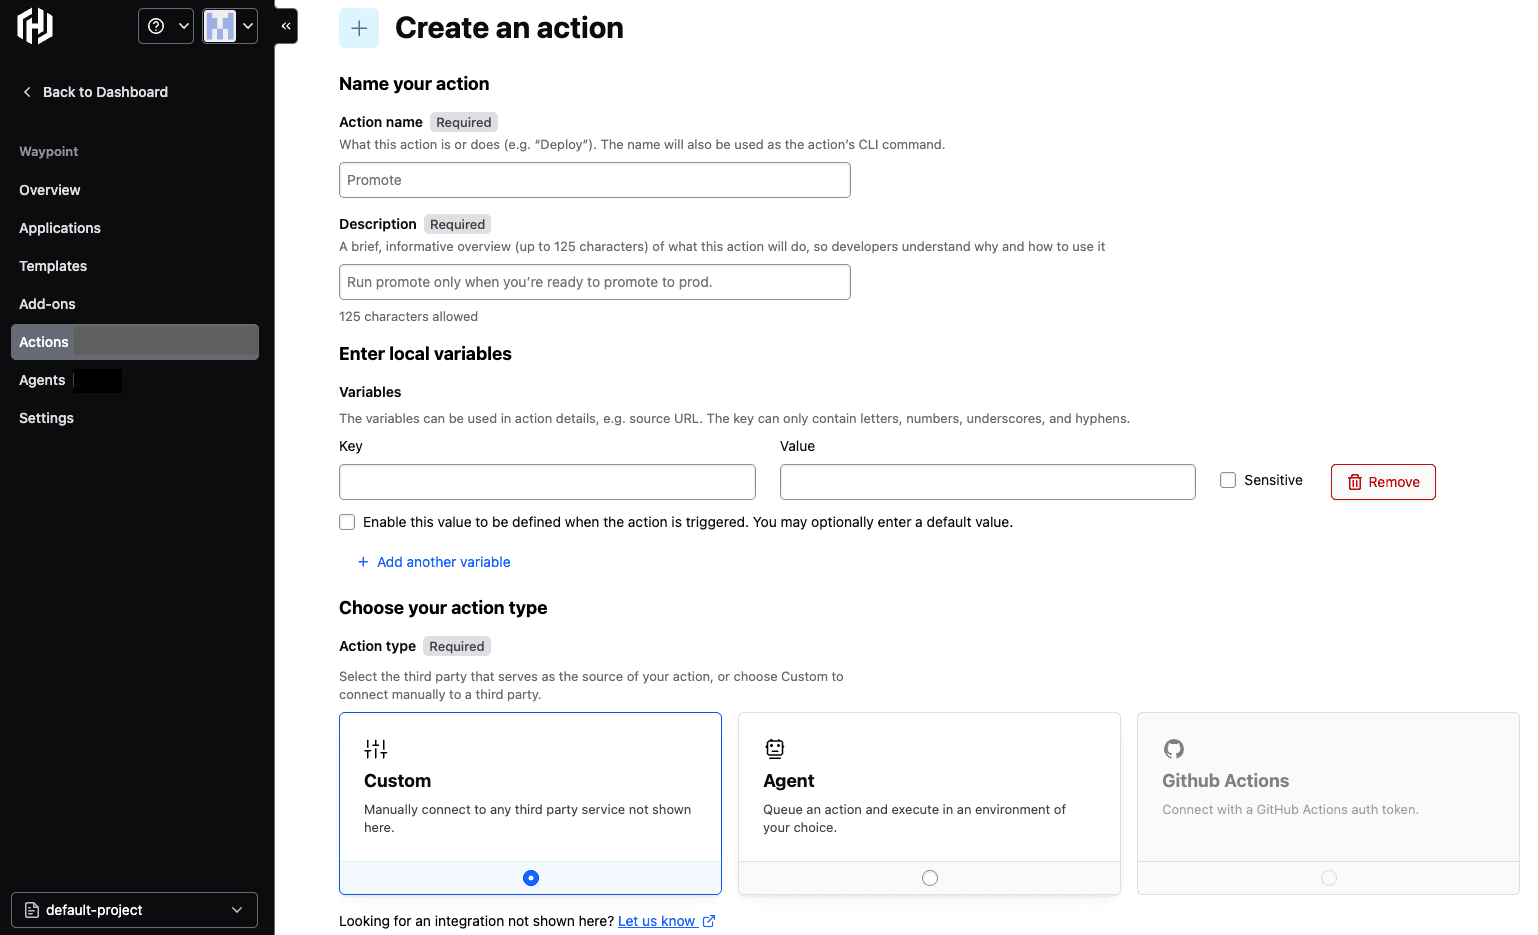Click the Add another variable link
Image resolution: width=1538 pixels, height=935 pixels.
pos(443,562)
